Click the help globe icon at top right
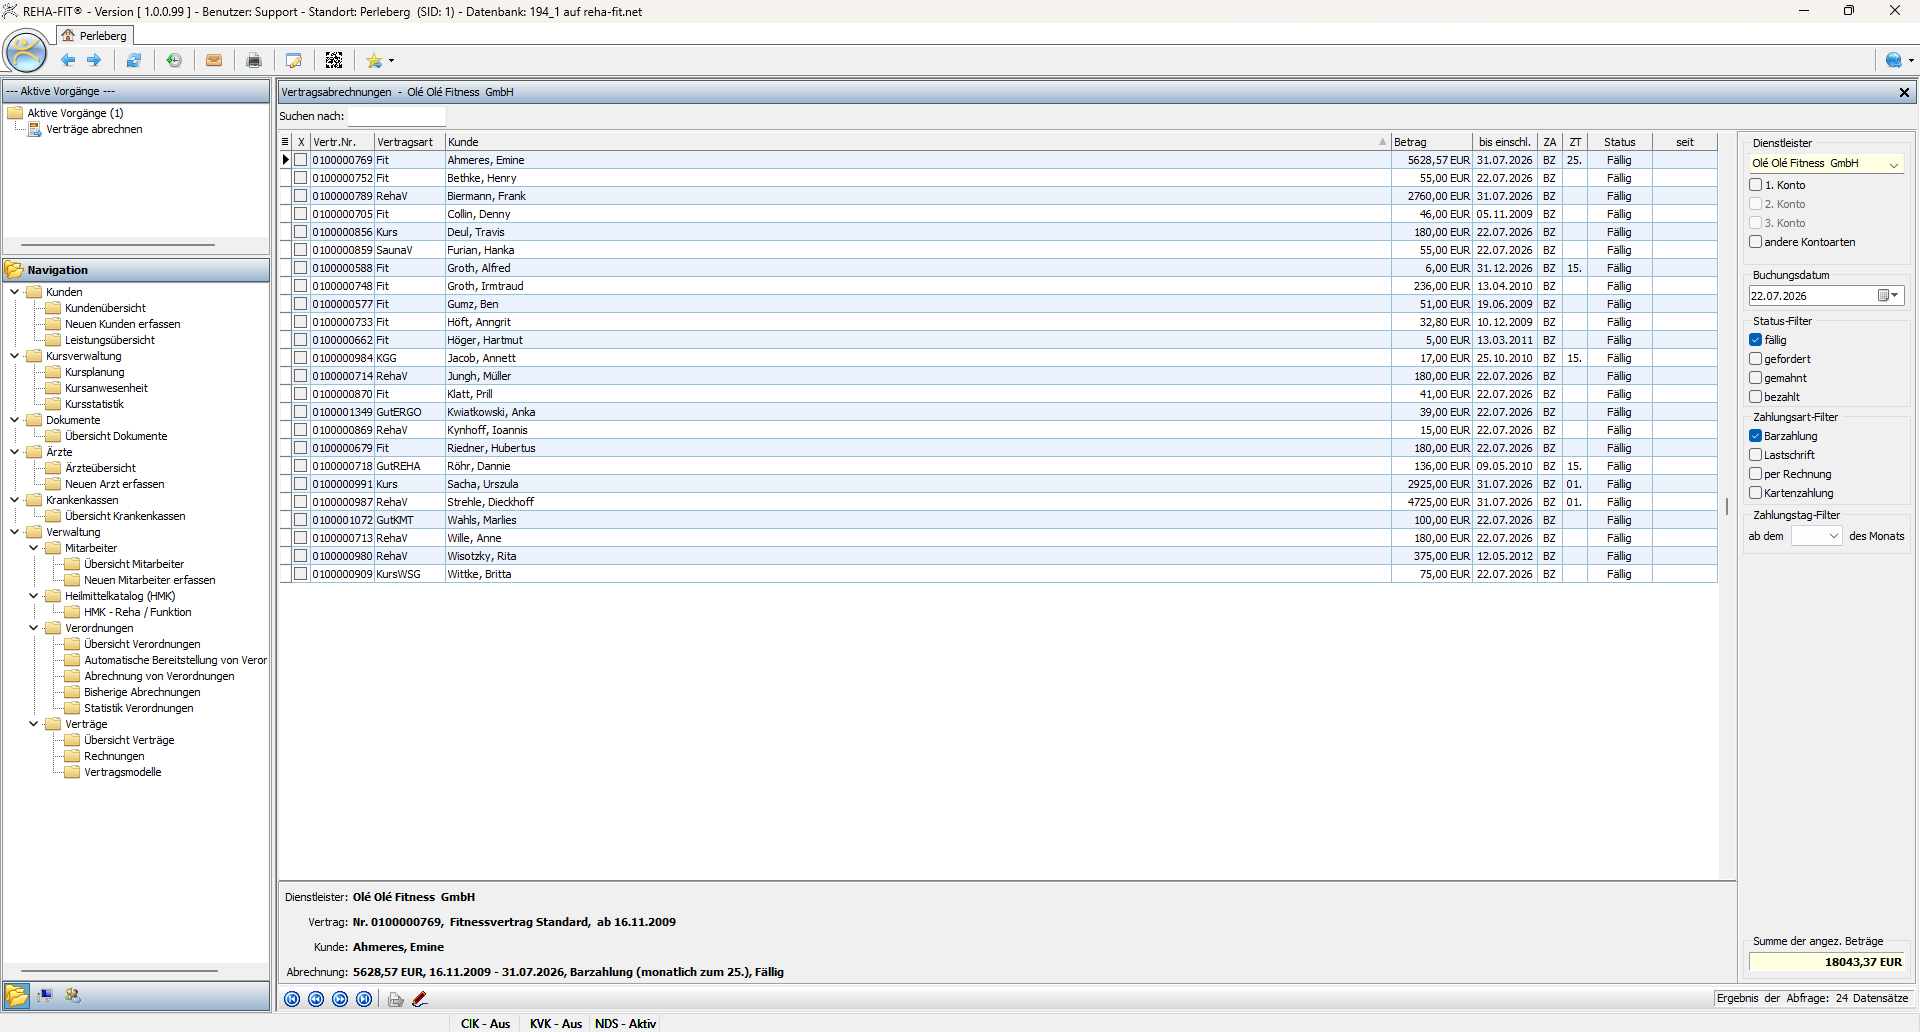The height and width of the screenshot is (1032, 1920). (x=1893, y=60)
